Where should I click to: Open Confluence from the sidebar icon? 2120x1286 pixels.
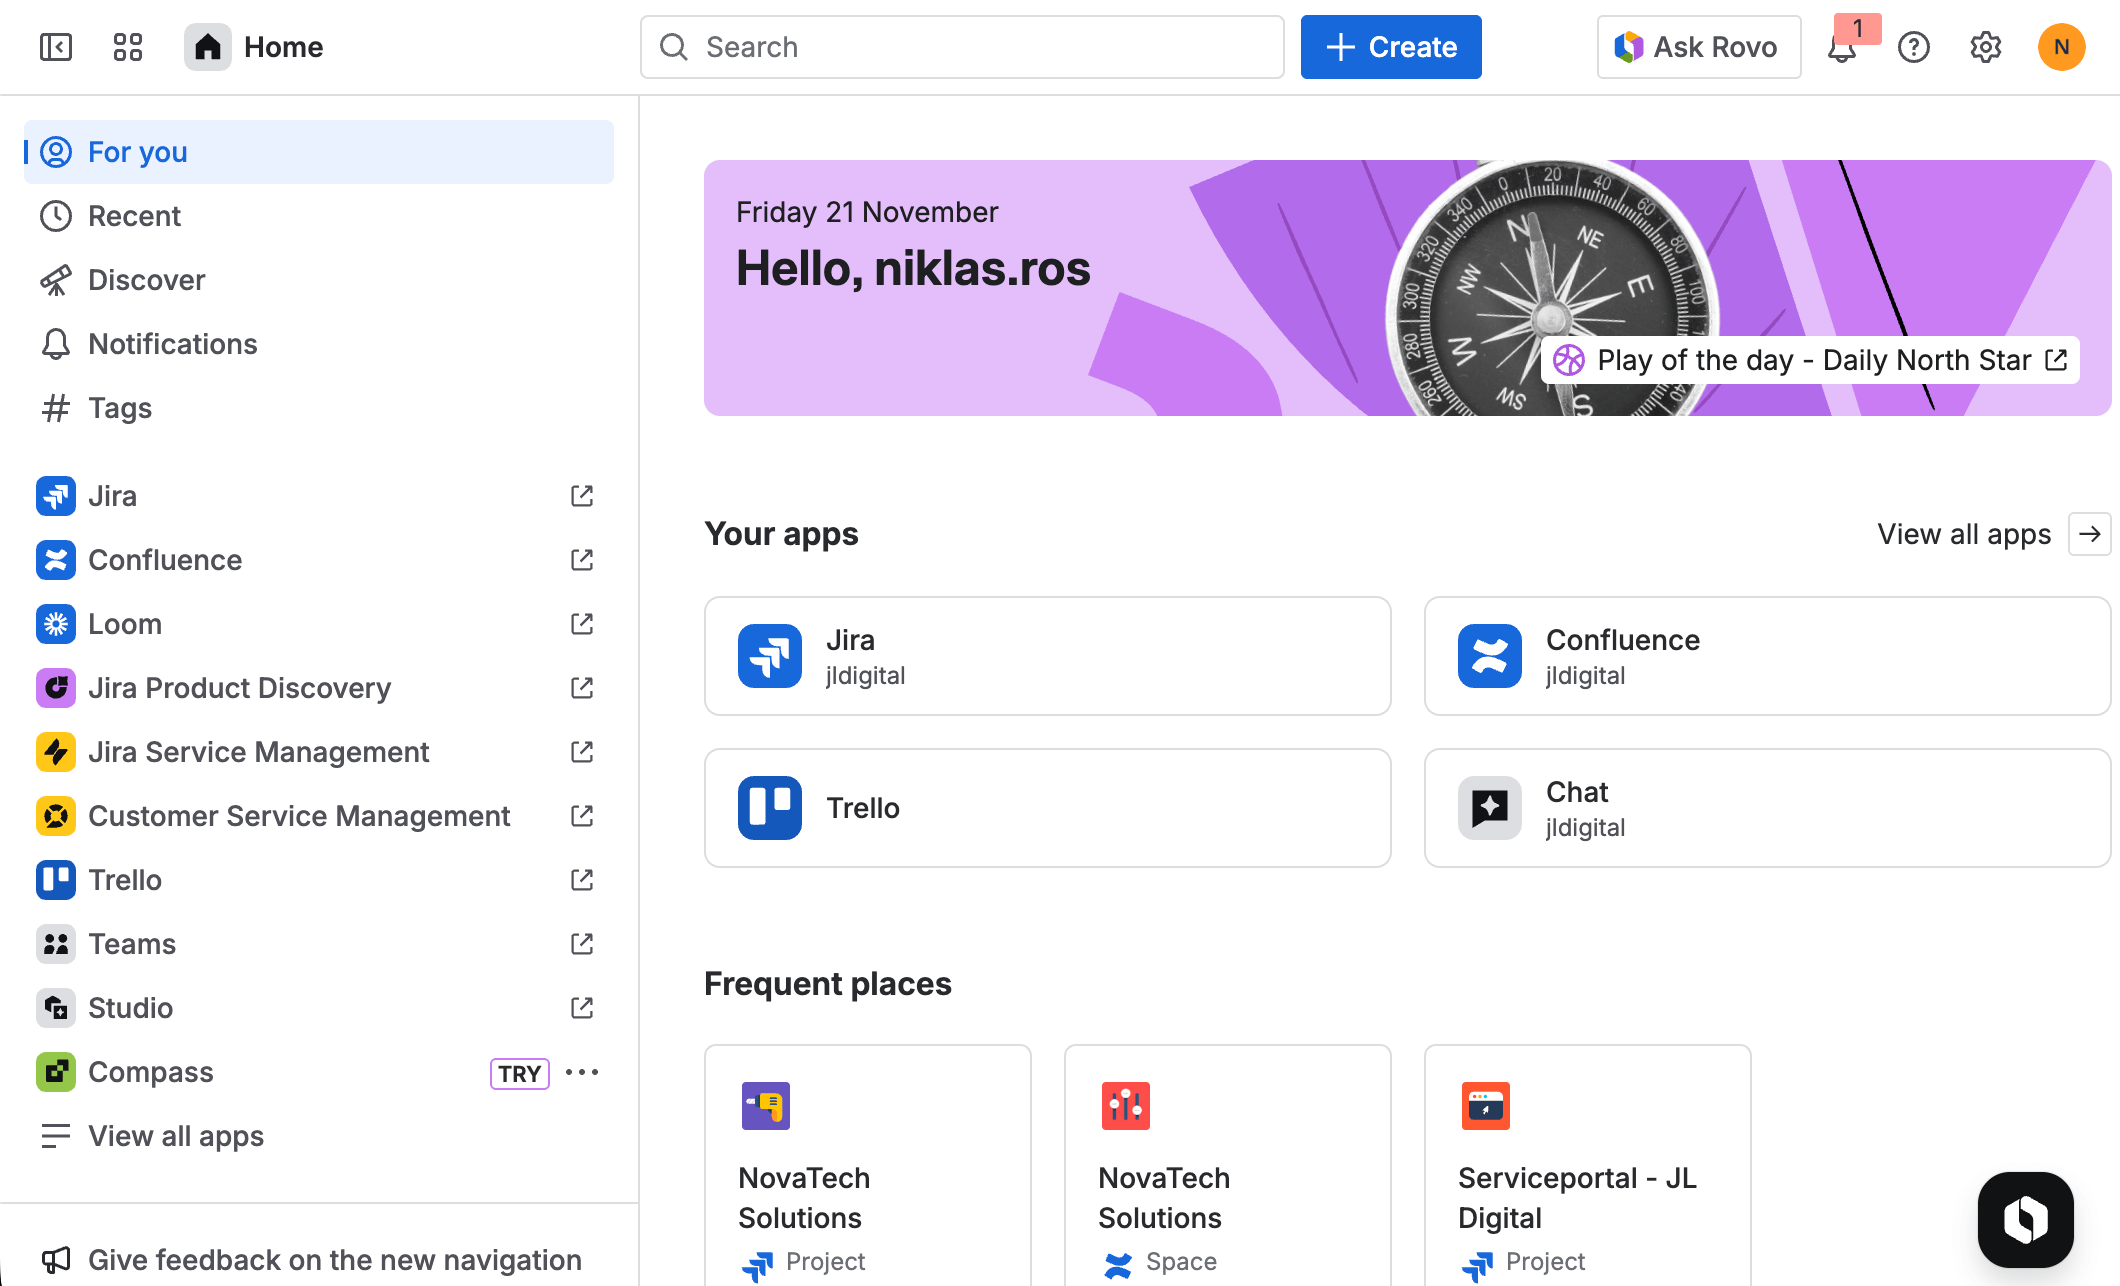(x=56, y=560)
